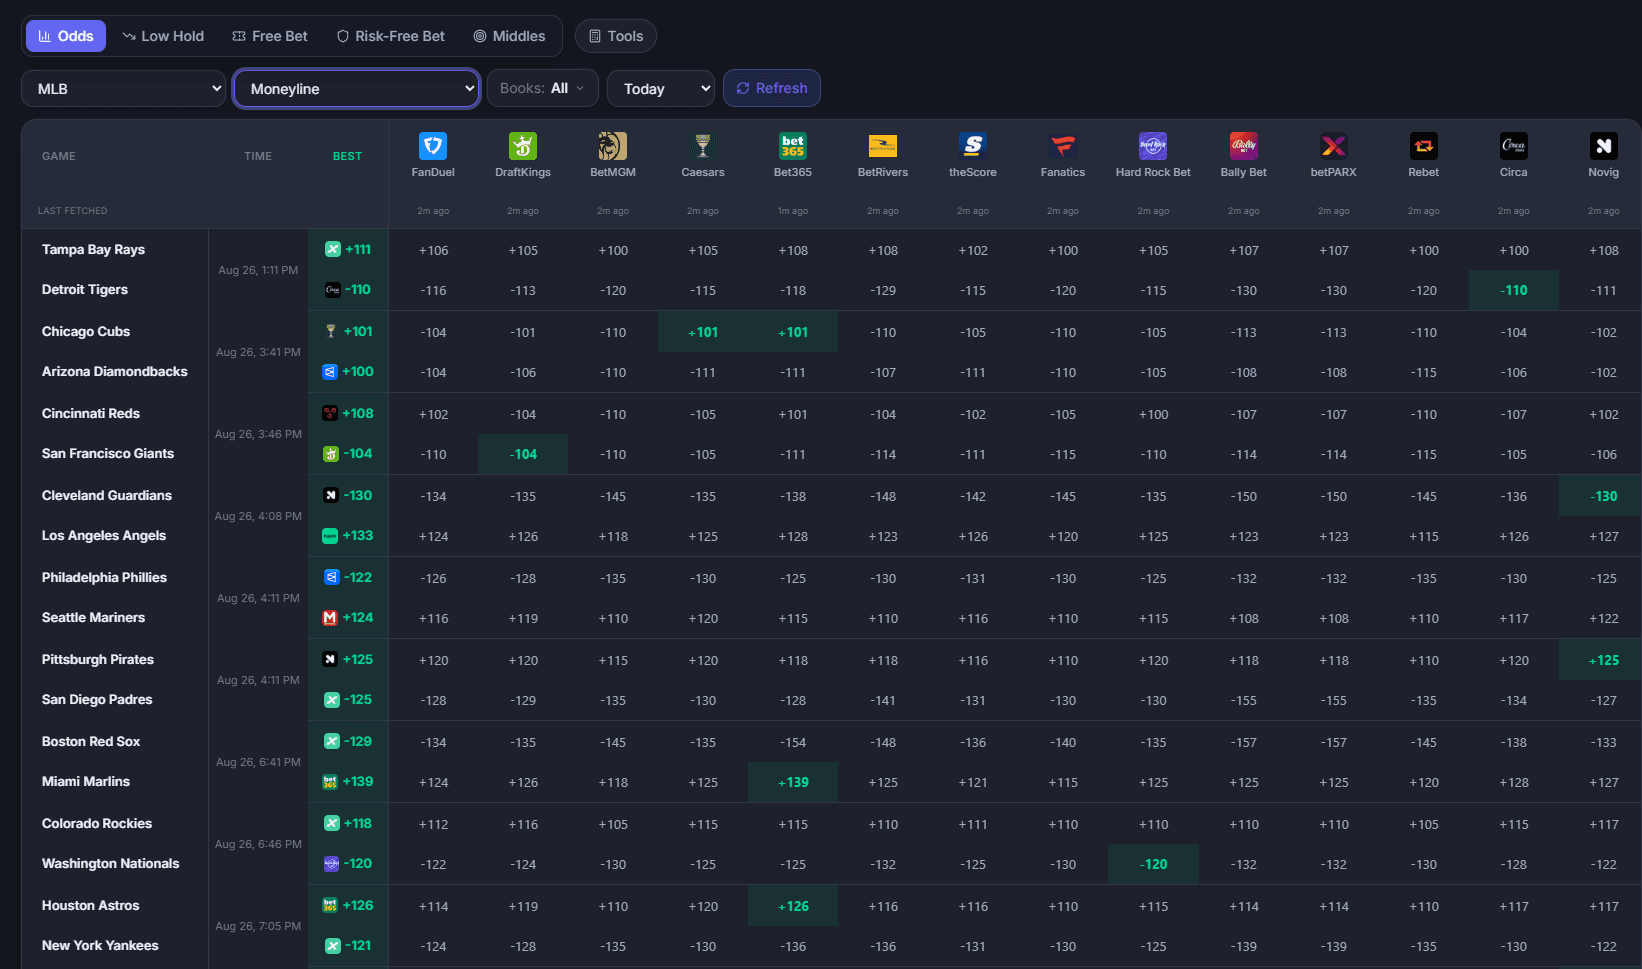The height and width of the screenshot is (969, 1642).
Task: Click DraftKings -104 highlighted odds for Giants
Action: point(523,454)
